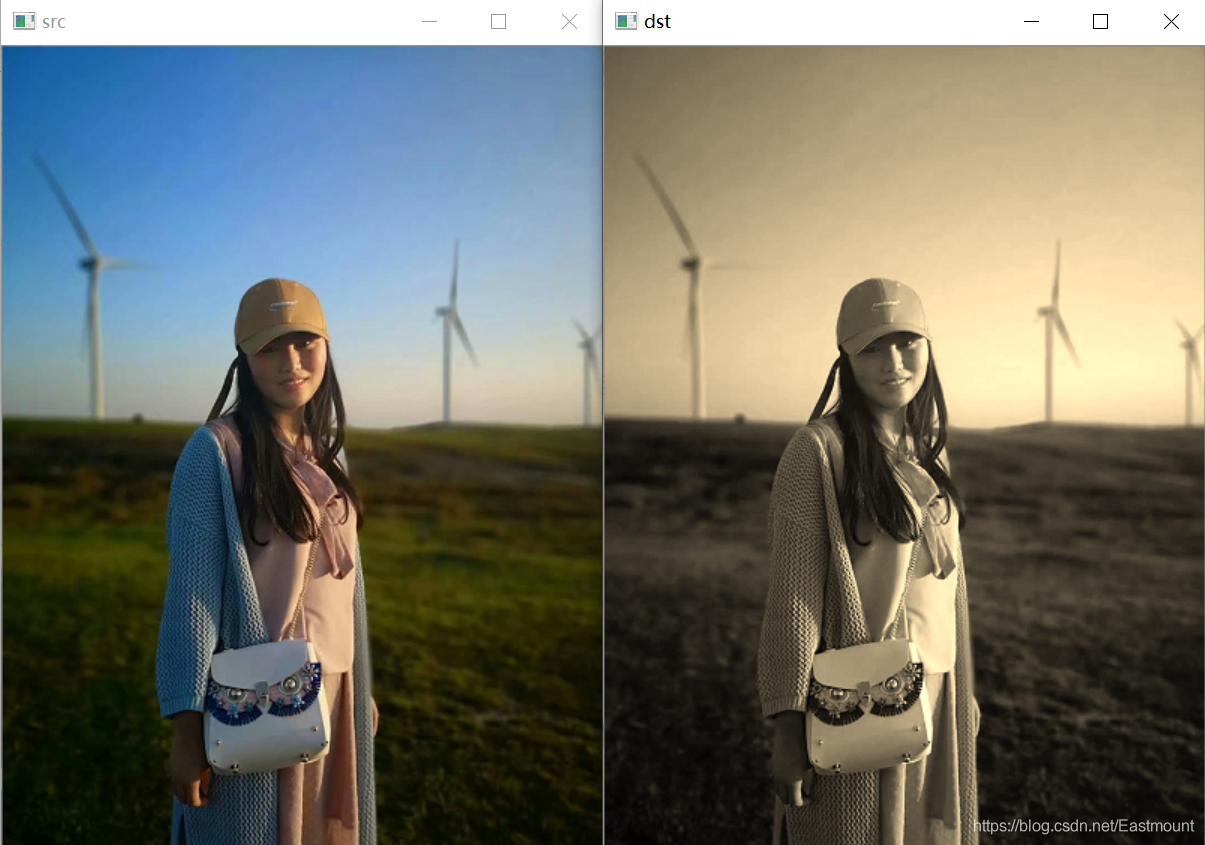Viewport: 1205px width, 845px height.
Task: Click the src window app icon
Action: [24, 21]
